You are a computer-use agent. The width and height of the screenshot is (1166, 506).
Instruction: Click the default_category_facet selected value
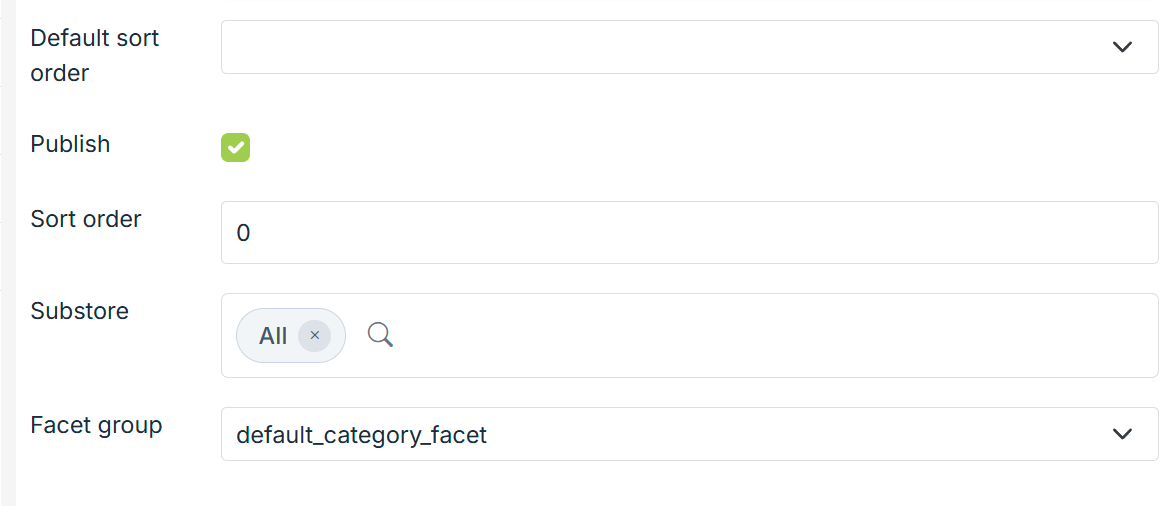click(x=362, y=435)
